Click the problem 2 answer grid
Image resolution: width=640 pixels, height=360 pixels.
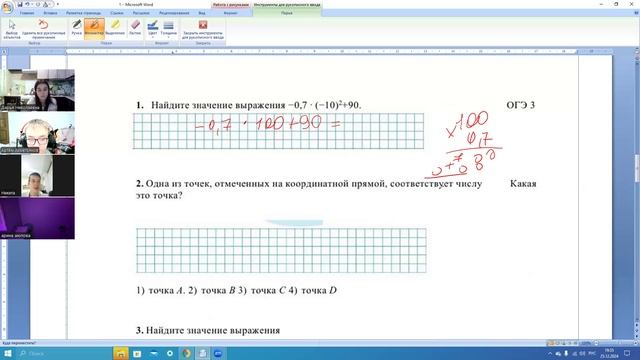point(281,250)
